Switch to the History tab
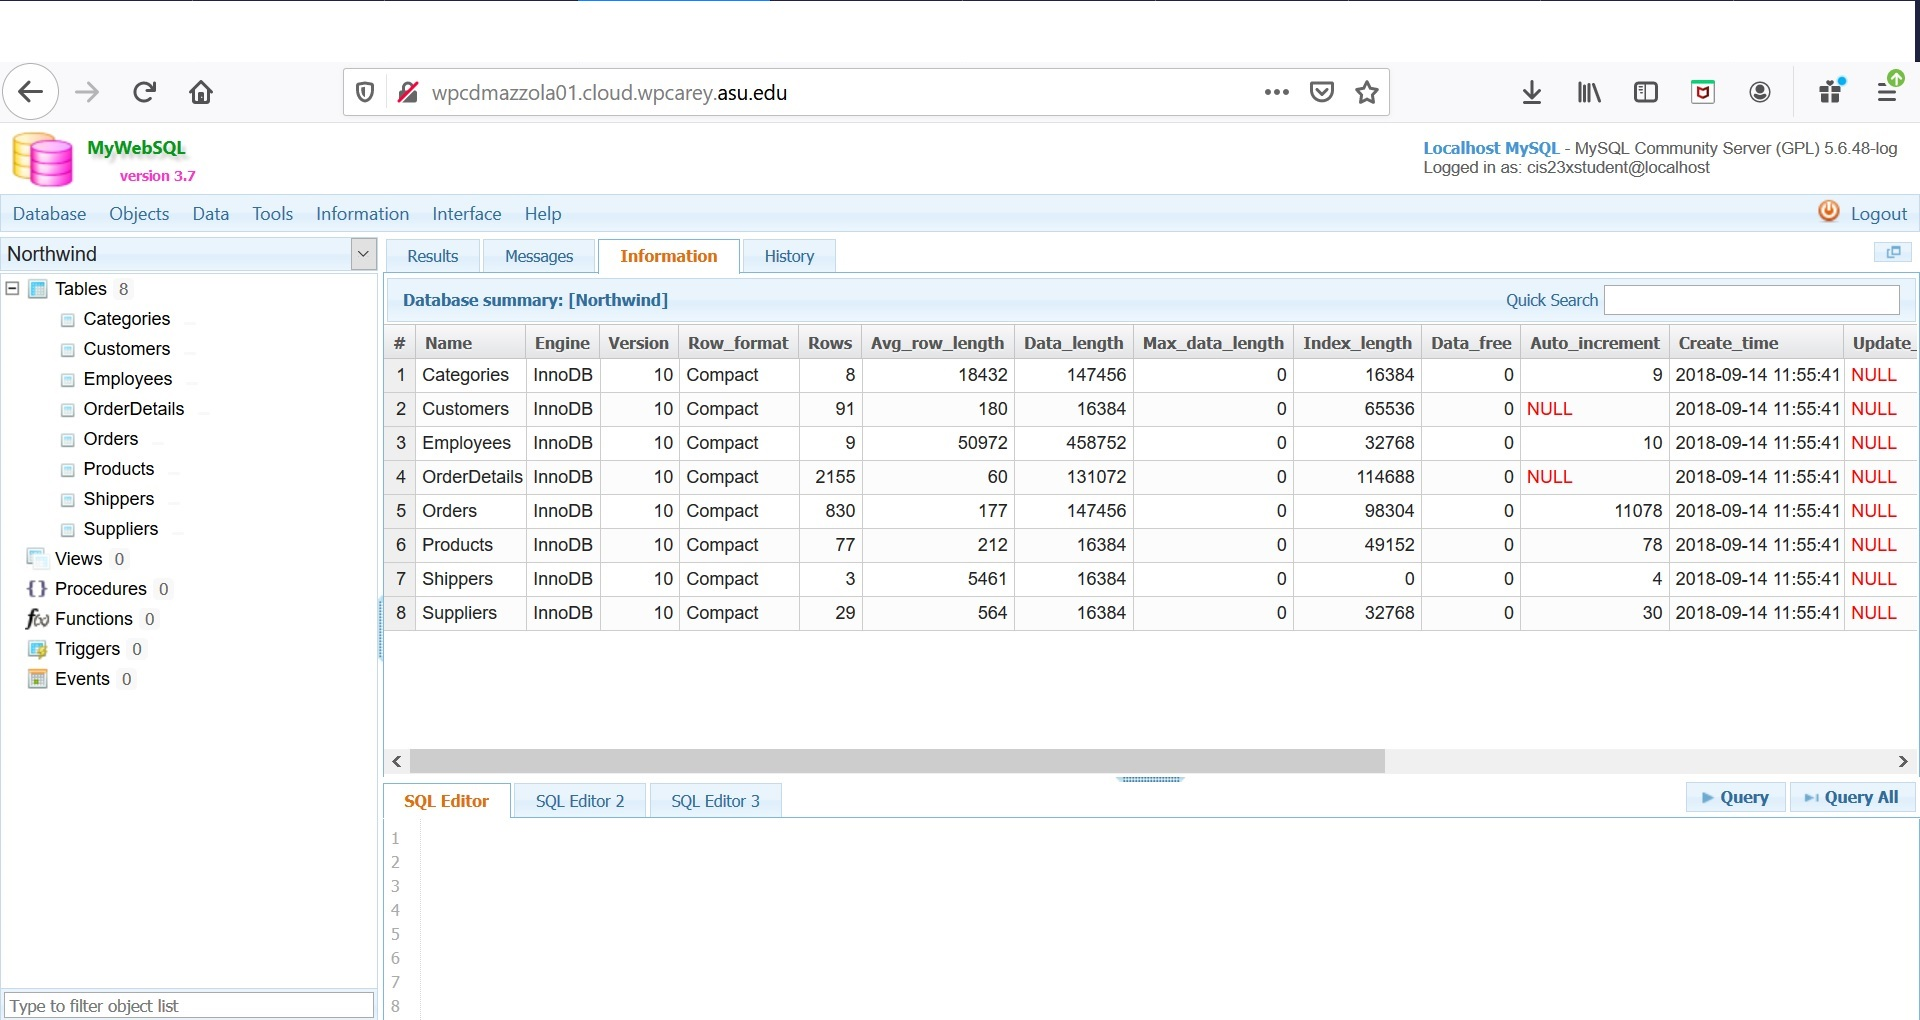This screenshot has height=1020, width=1920. click(x=789, y=256)
